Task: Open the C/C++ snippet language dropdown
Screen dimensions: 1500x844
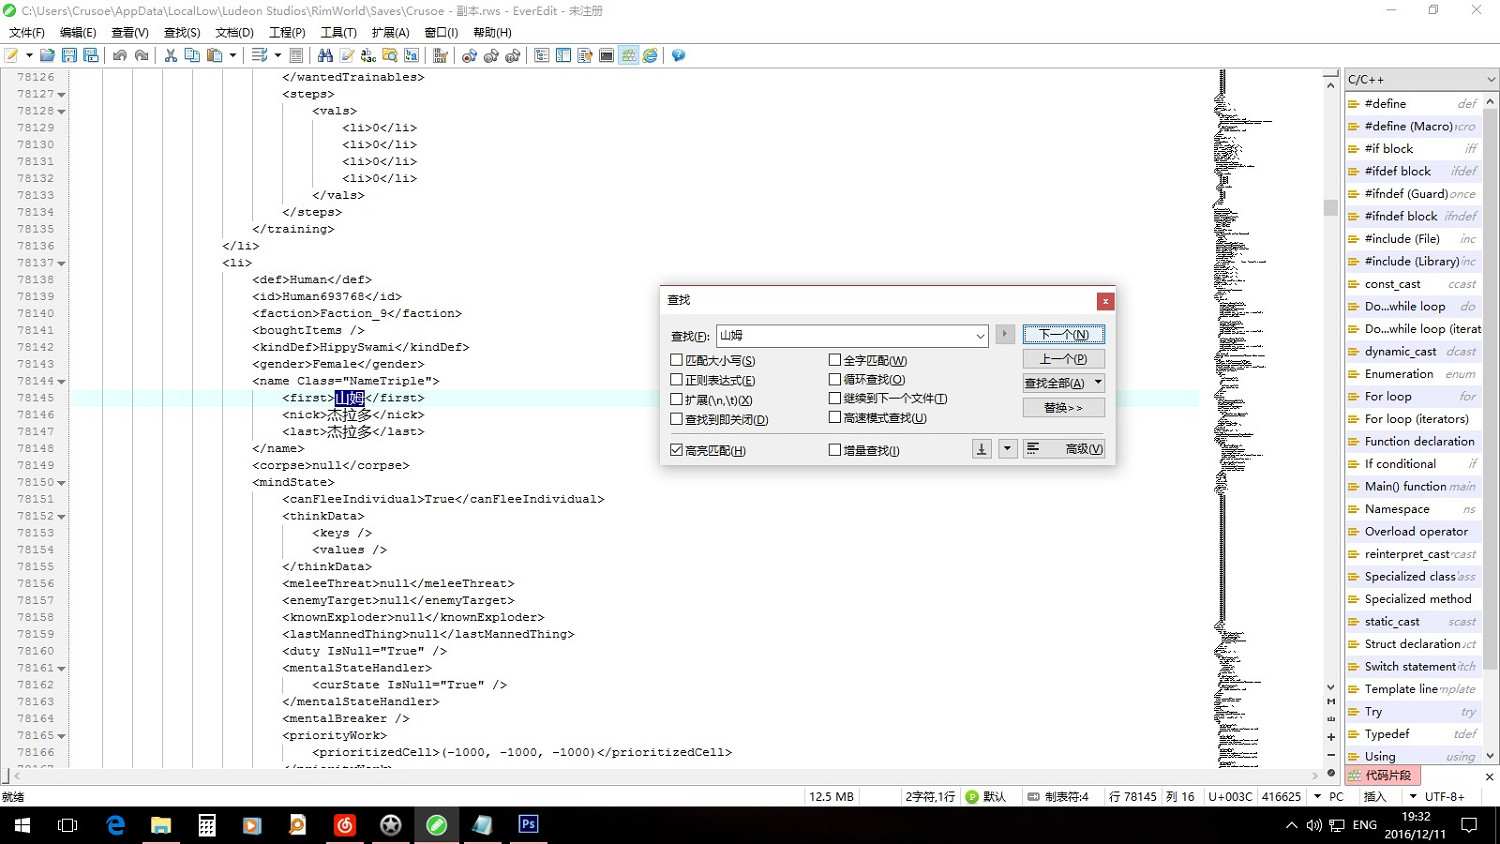Action: click(x=1490, y=80)
